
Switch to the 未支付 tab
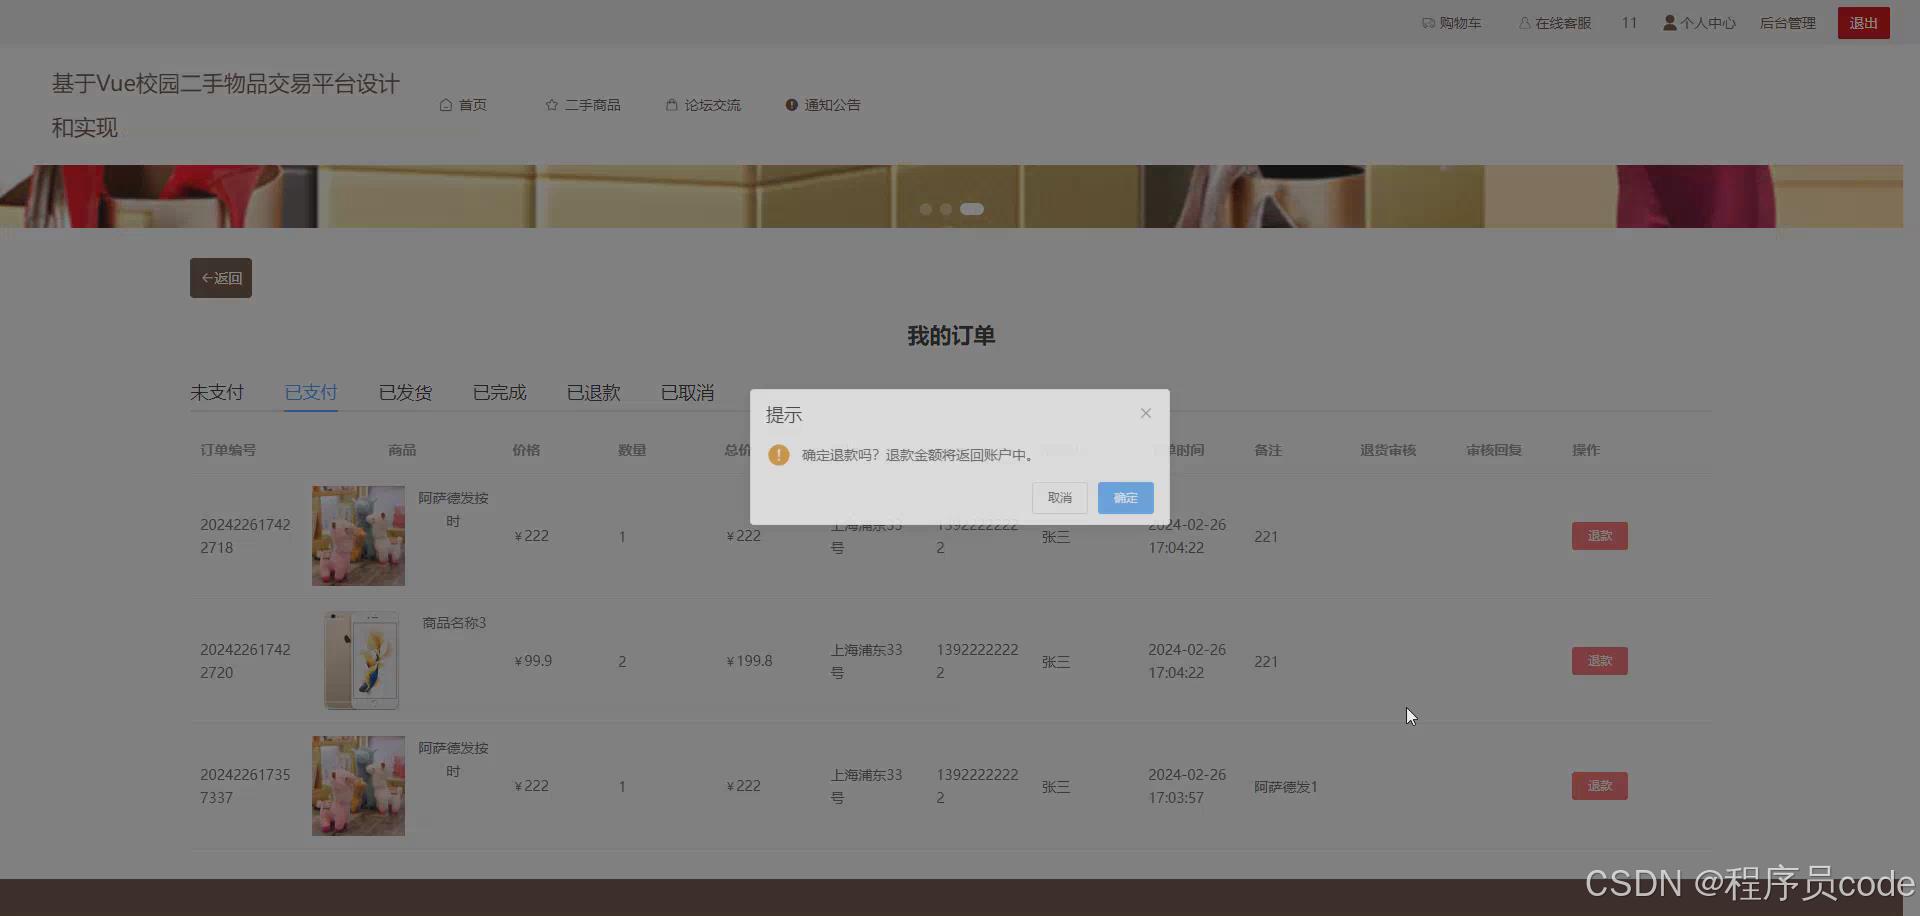pyautogui.click(x=216, y=392)
